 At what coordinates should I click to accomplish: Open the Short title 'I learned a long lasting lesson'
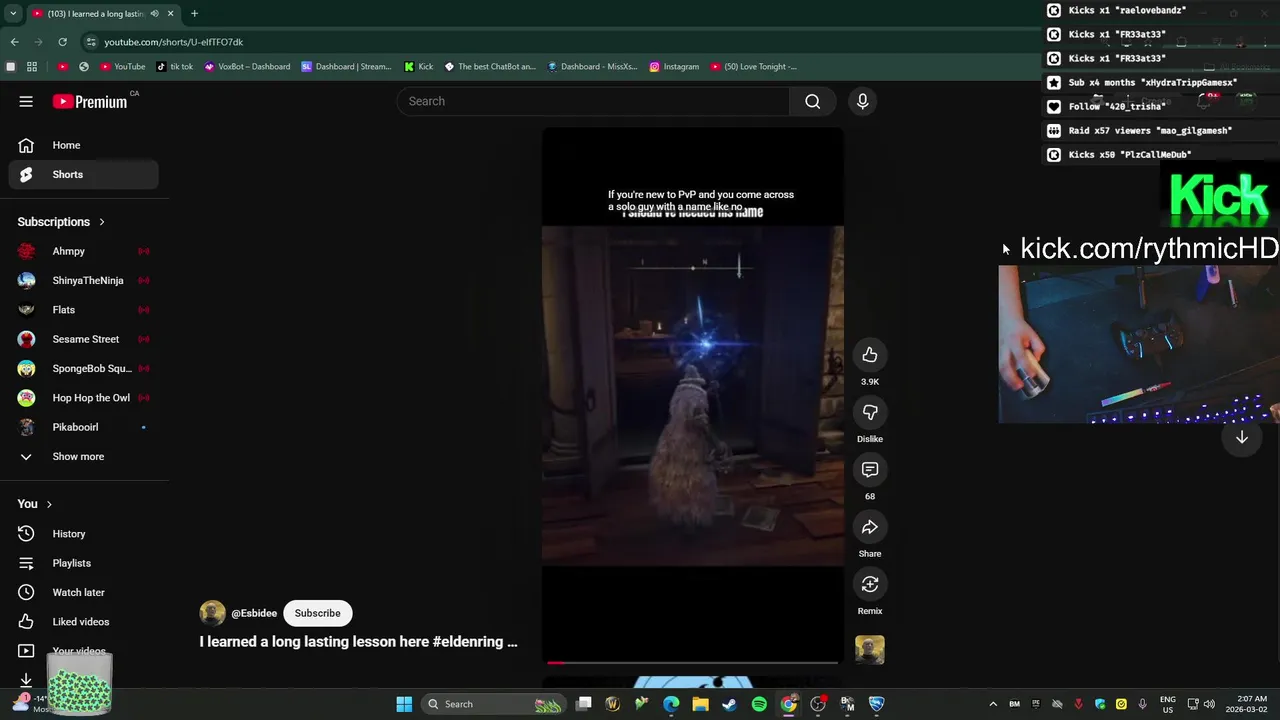[x=358, y=642]
